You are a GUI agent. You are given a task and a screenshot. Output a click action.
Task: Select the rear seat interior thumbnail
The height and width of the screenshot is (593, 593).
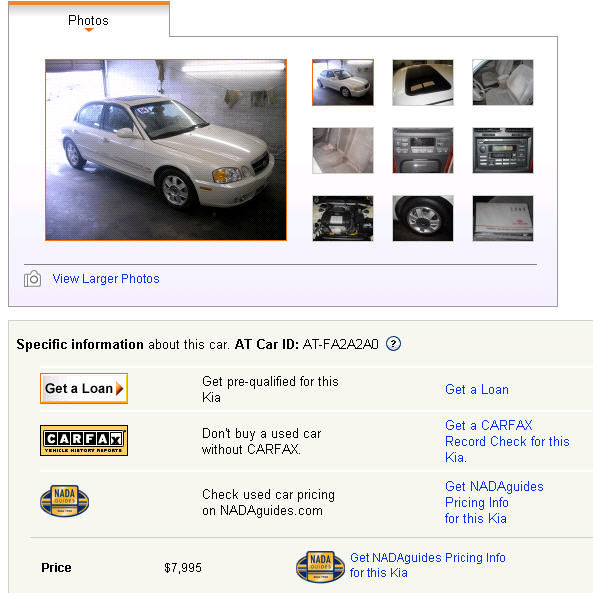pyautogui.click(x=343, y=151)
